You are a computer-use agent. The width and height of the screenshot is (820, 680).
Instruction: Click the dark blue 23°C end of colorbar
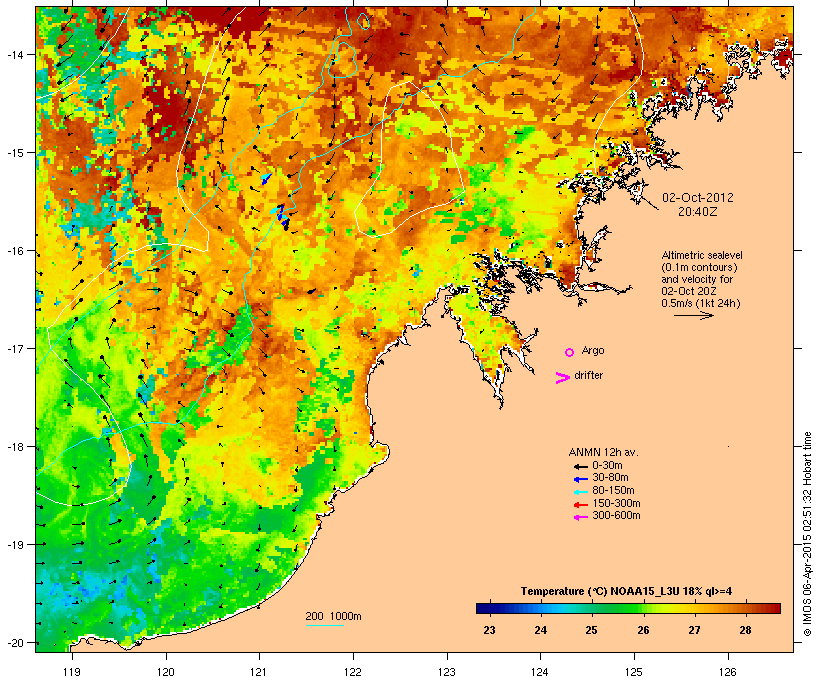(x=482, y=608)
